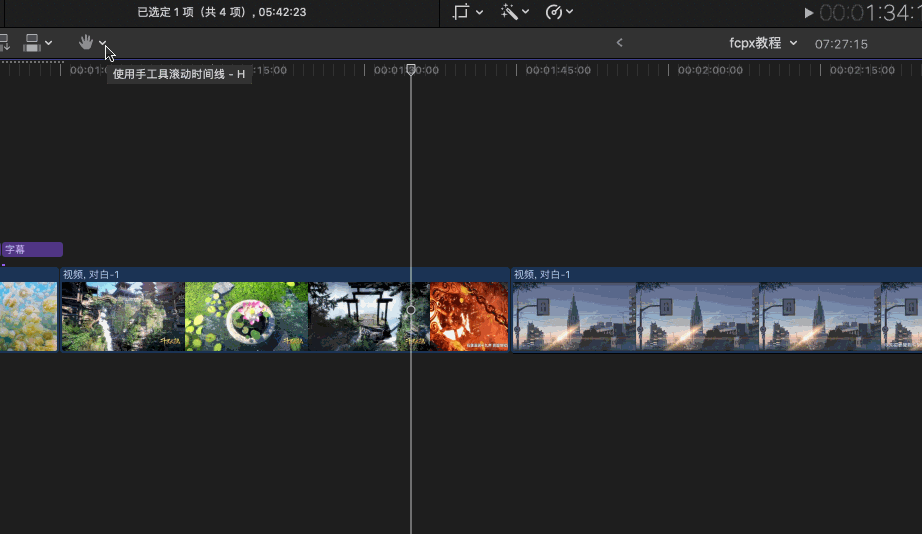This screenshot has width=922, height=534.
Task: Open the tool selection chevron beside Hand tool
Action: (103, 42)
